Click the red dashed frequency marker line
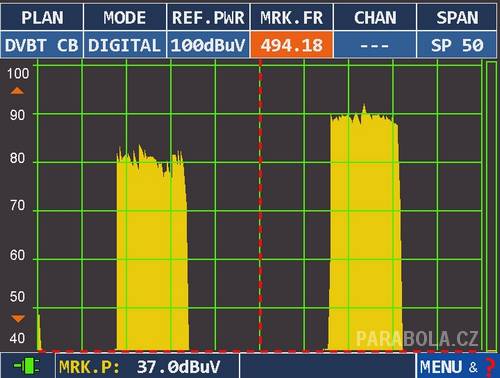The width and height of the screenshot is (500, 378). point(260,205)
